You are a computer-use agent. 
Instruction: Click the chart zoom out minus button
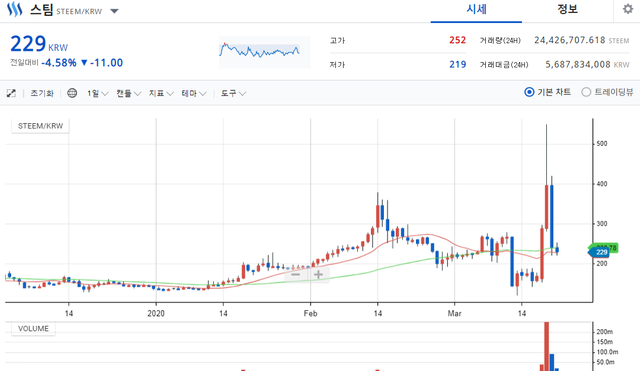coord(296,275)
